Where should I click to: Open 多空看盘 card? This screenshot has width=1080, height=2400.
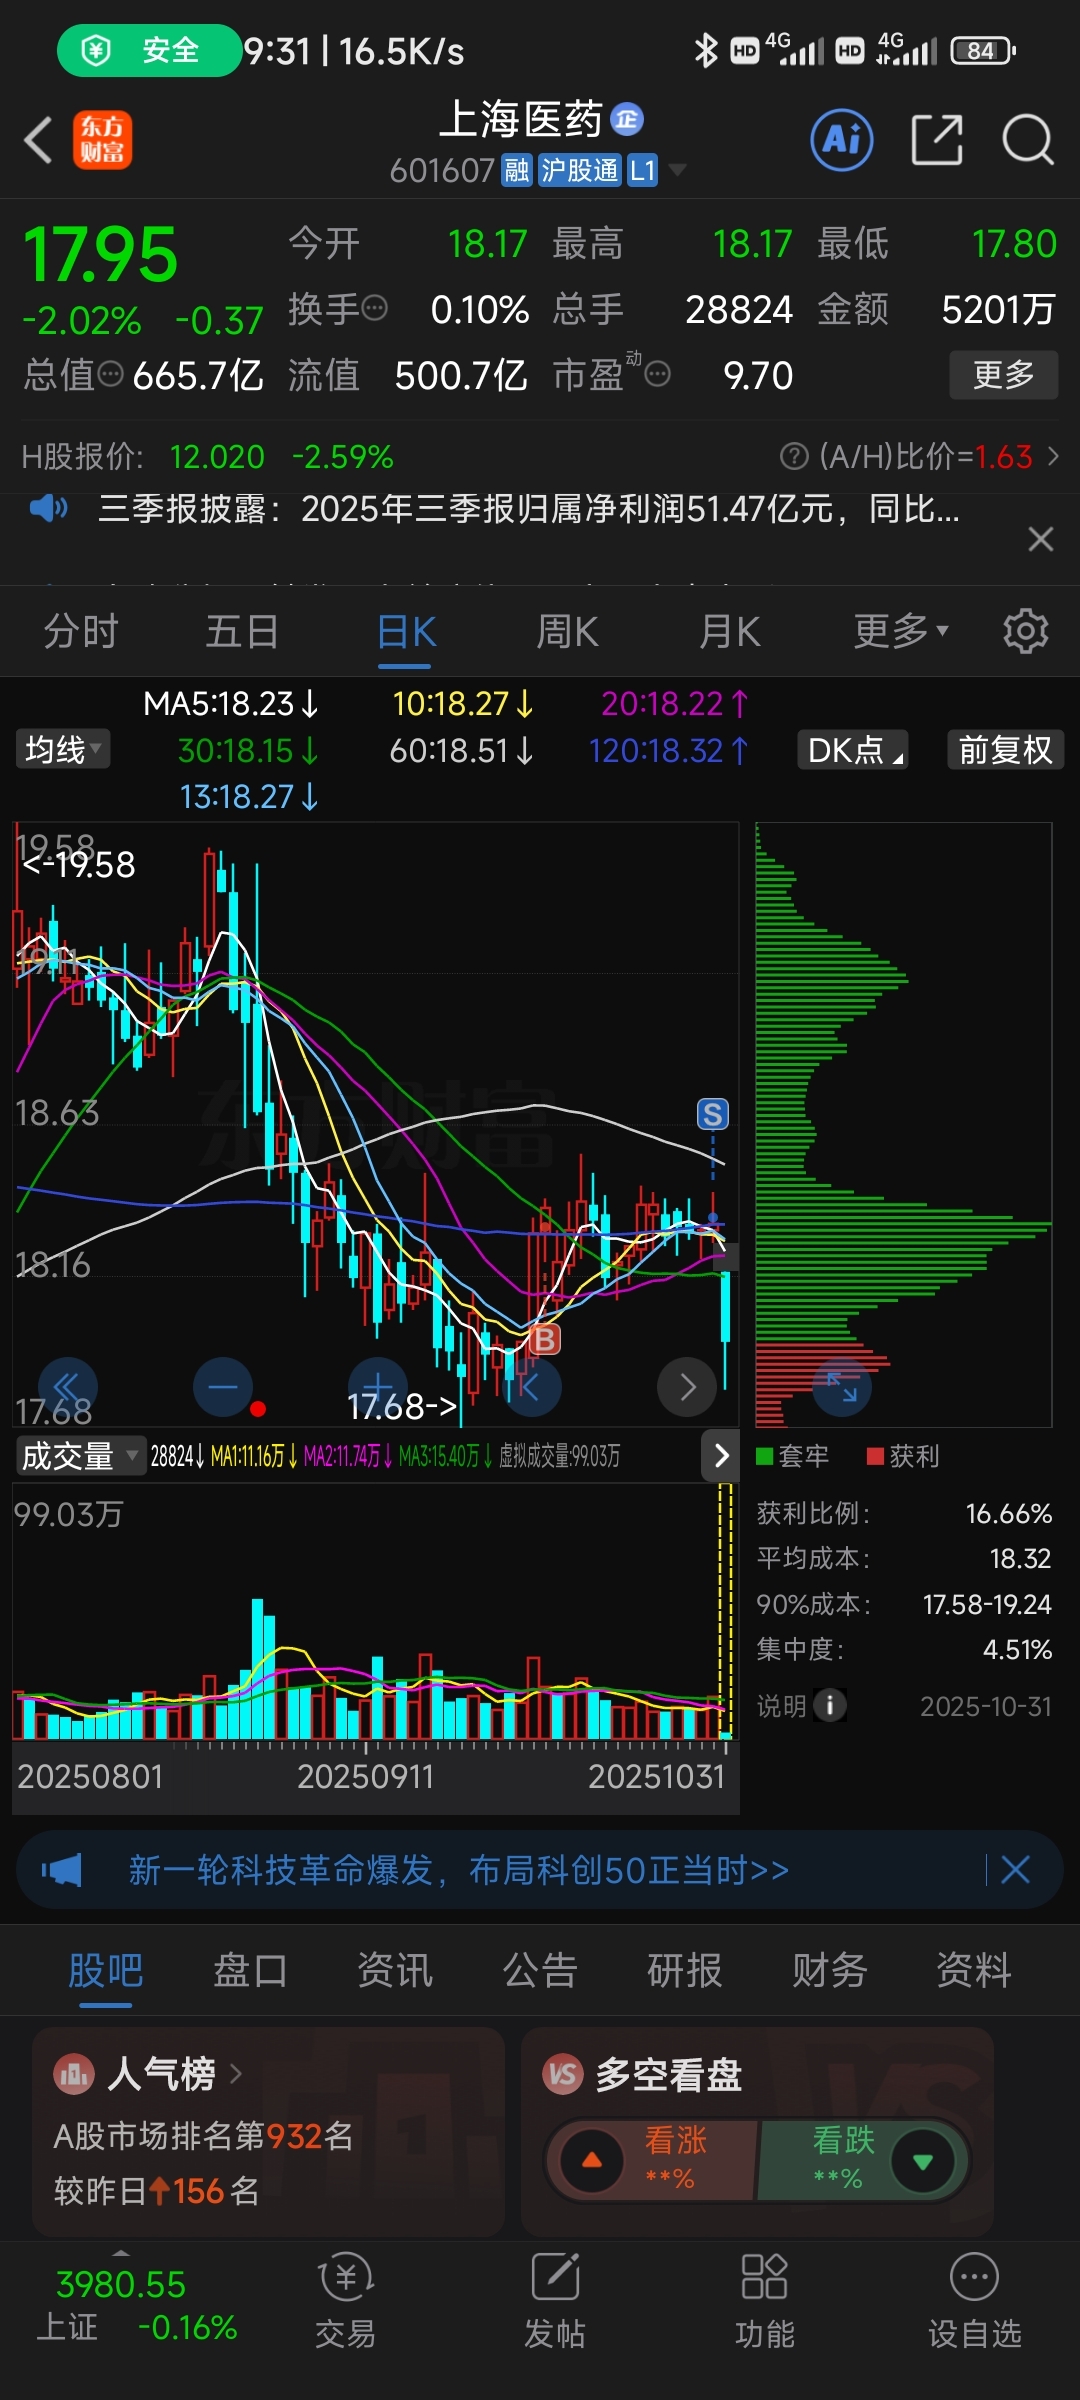pos(757,2131)
